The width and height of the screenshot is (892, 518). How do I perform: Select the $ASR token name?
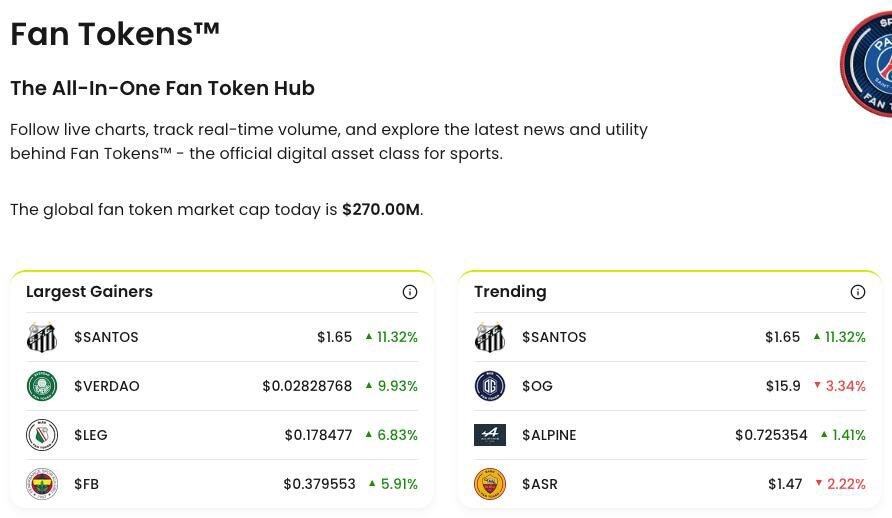click(540, 484)
